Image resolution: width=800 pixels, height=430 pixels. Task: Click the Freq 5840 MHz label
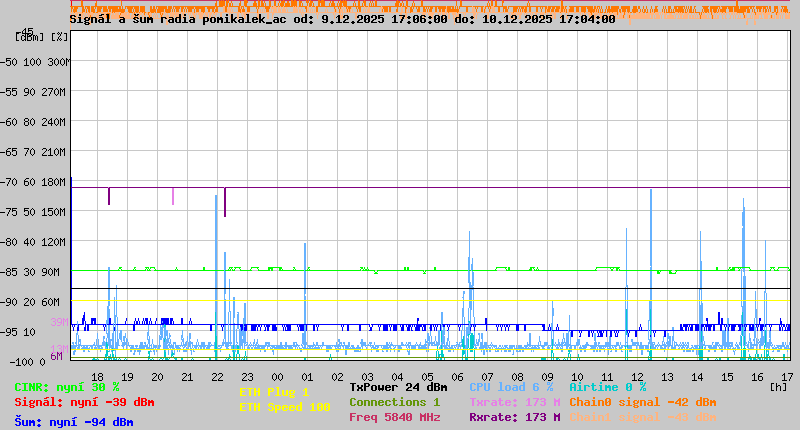click(x=394, y=417)
